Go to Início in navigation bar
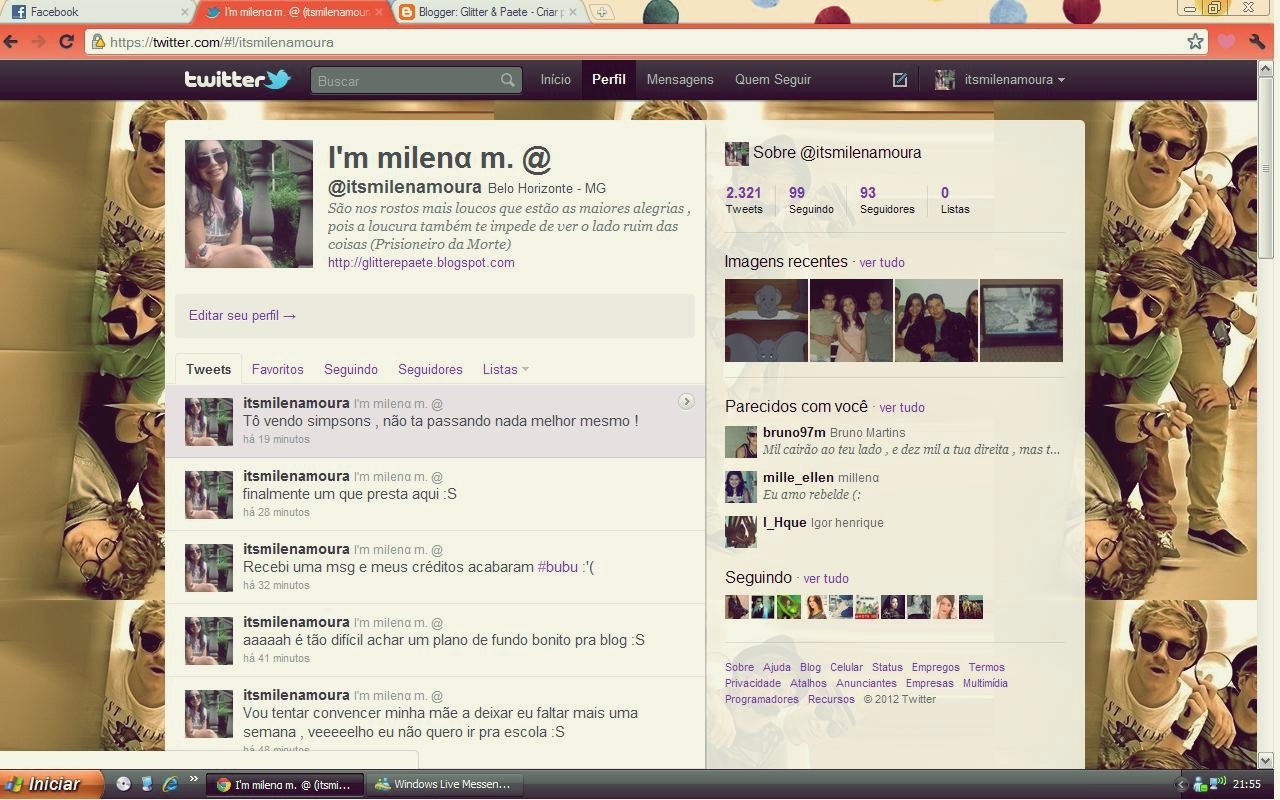The image size is (1280, 800). pos(555,79)
